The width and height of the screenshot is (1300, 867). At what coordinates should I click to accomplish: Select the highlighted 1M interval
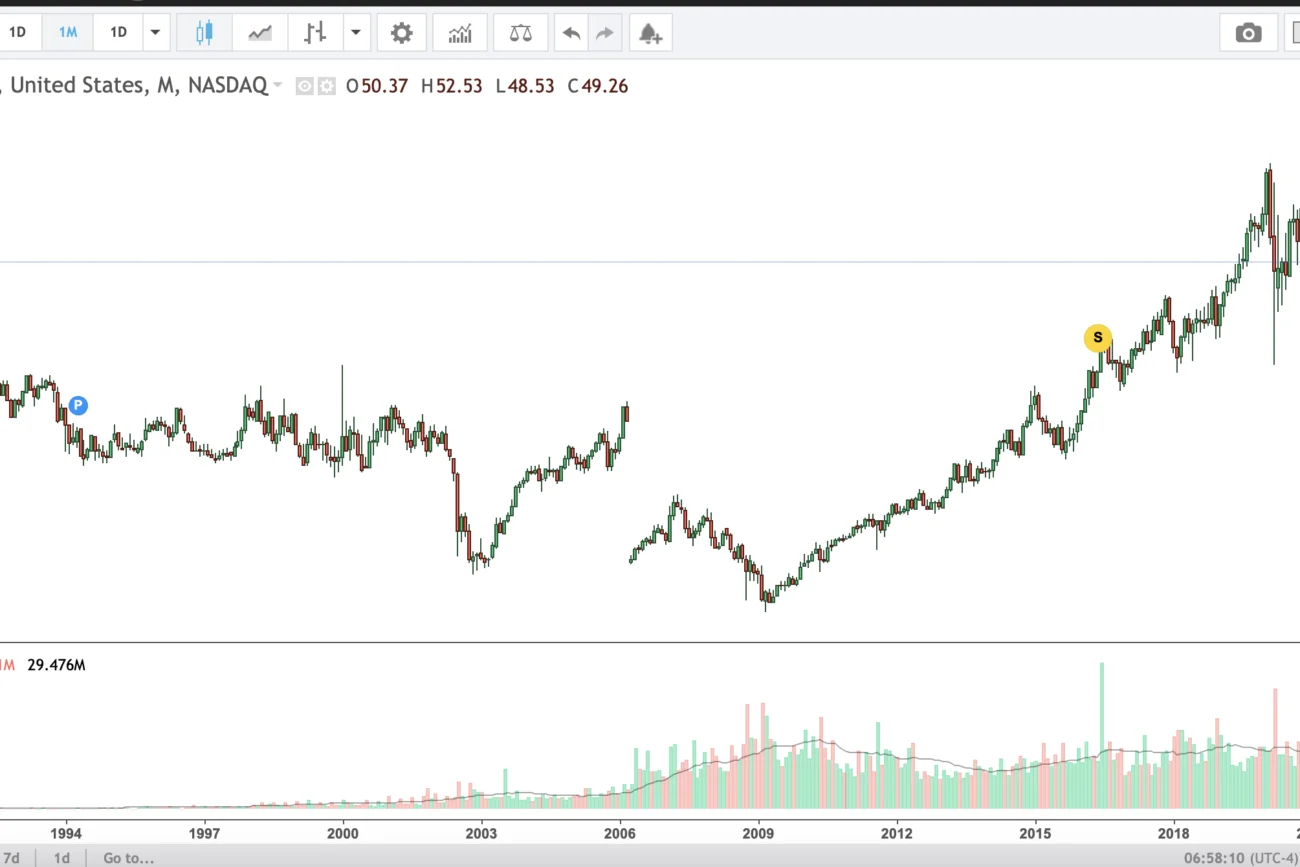[x=67, y=32]
